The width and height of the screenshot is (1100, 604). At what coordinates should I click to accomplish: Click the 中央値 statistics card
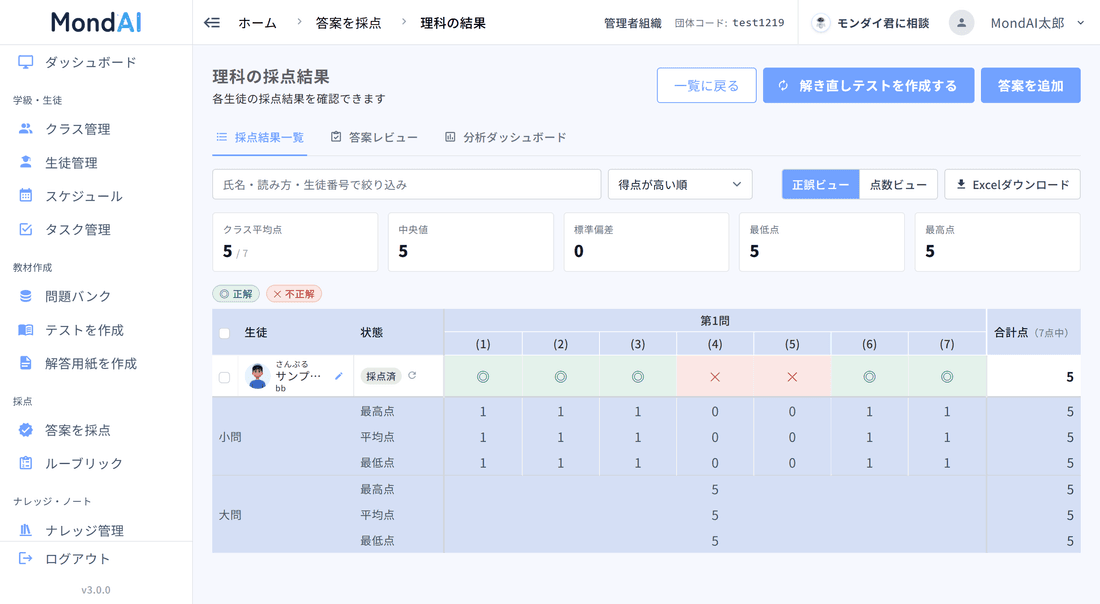[x=471, y=242]
